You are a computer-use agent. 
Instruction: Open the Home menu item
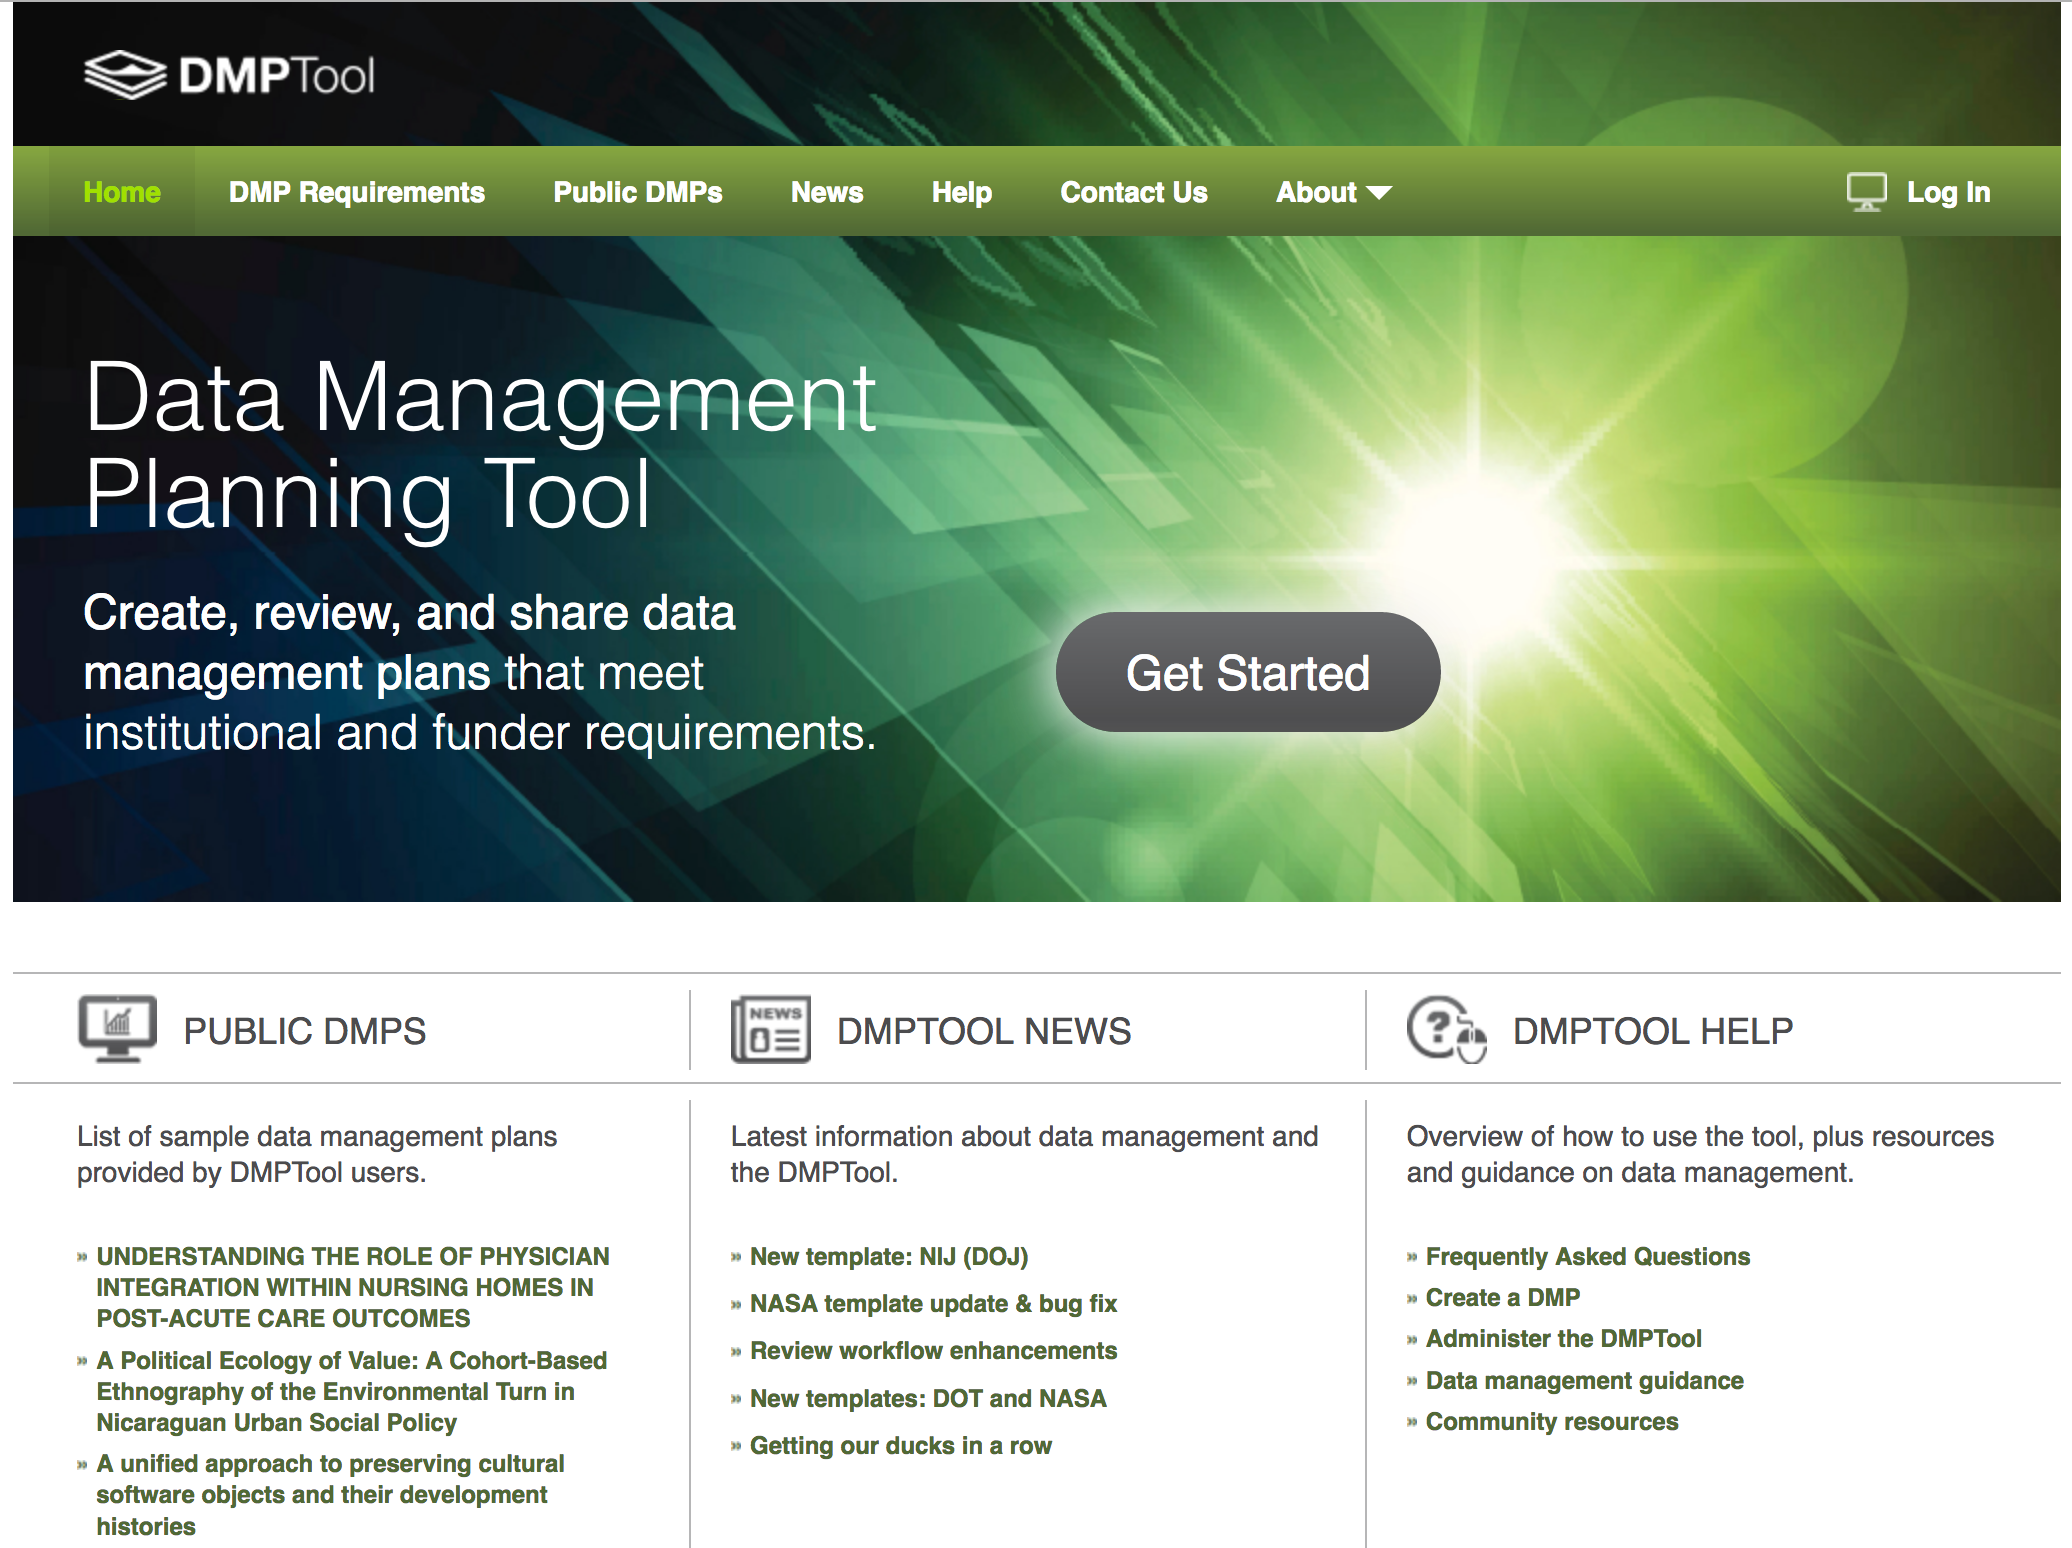tap(121, 192)
